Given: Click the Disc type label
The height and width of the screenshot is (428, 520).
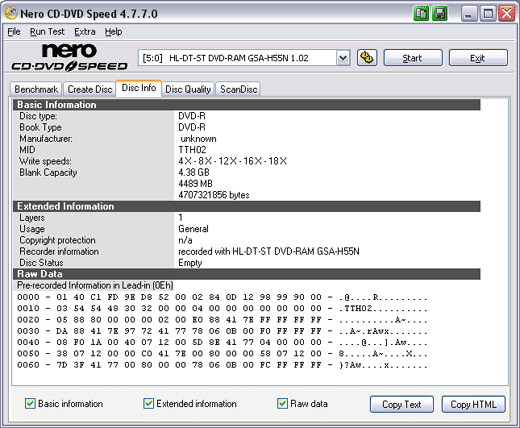Looking at the screenshot, I should (38, 116).
